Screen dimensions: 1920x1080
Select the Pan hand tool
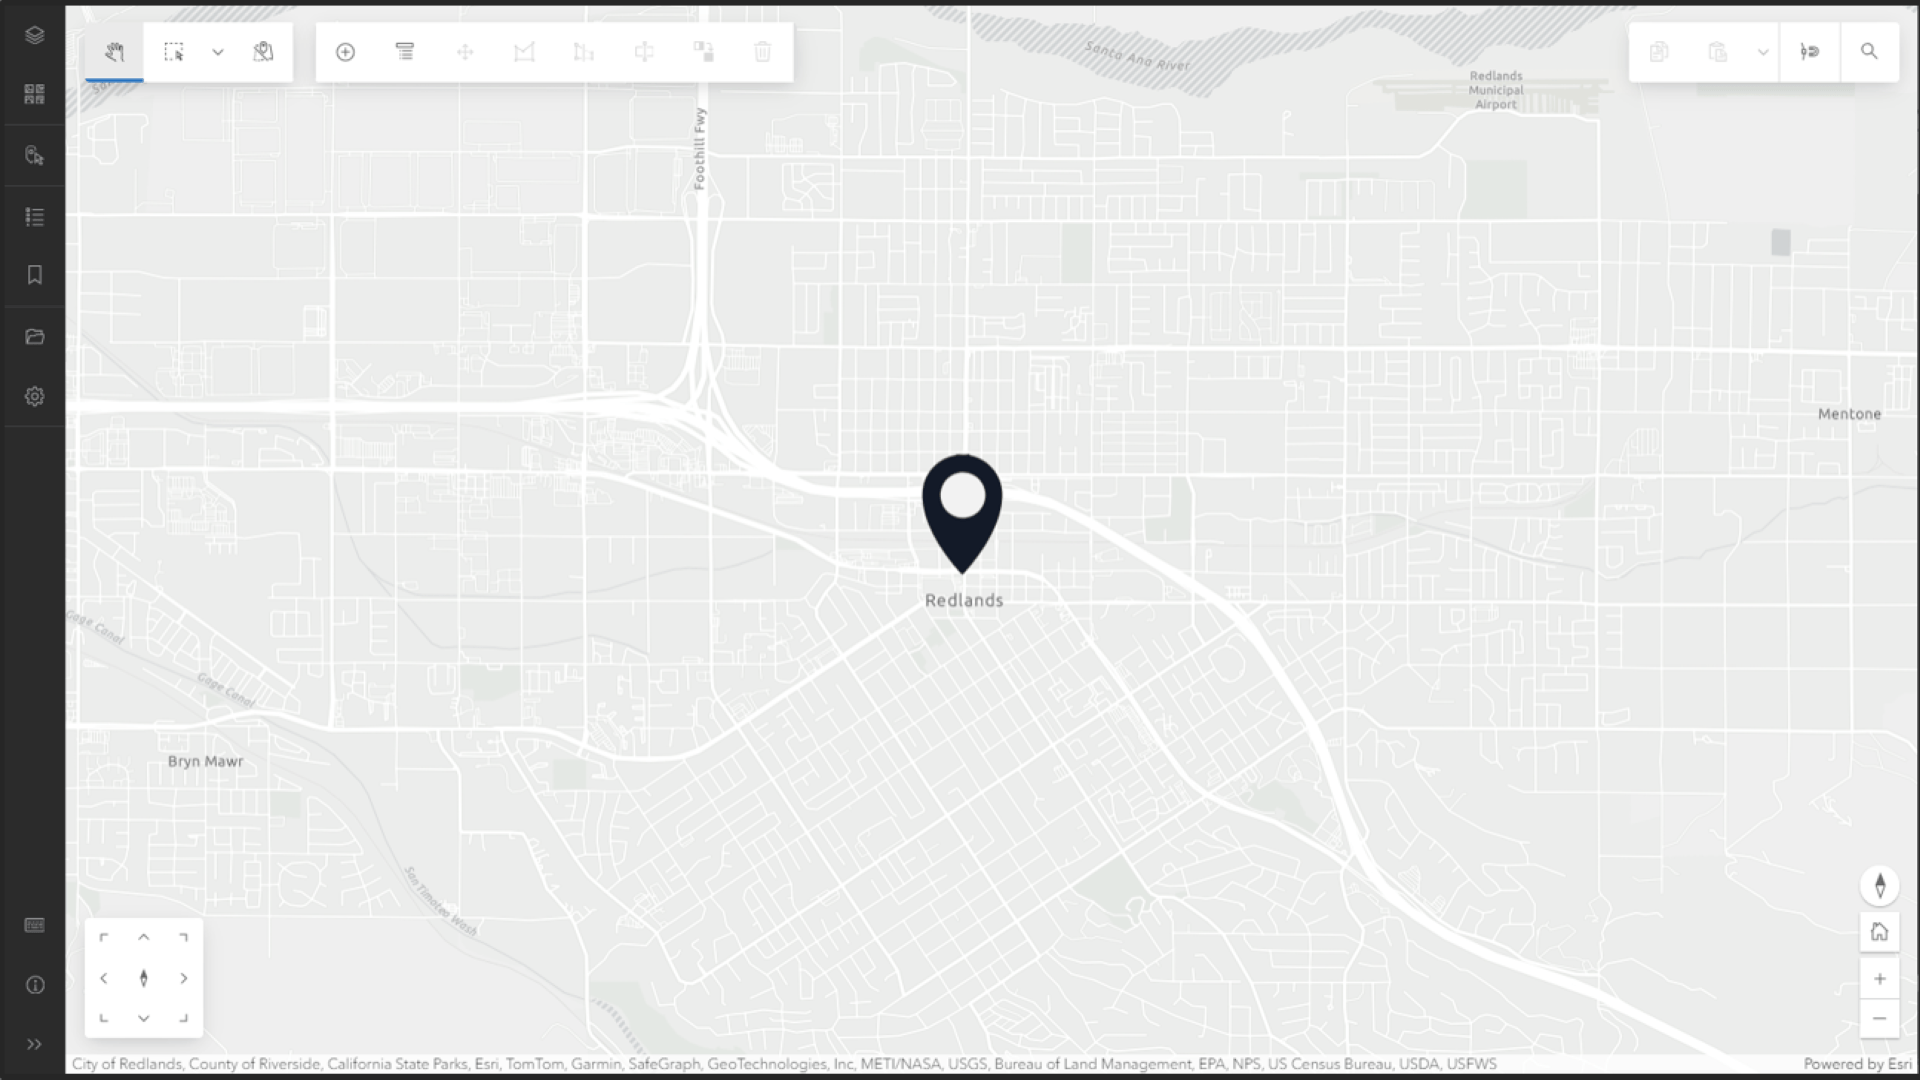114,52
